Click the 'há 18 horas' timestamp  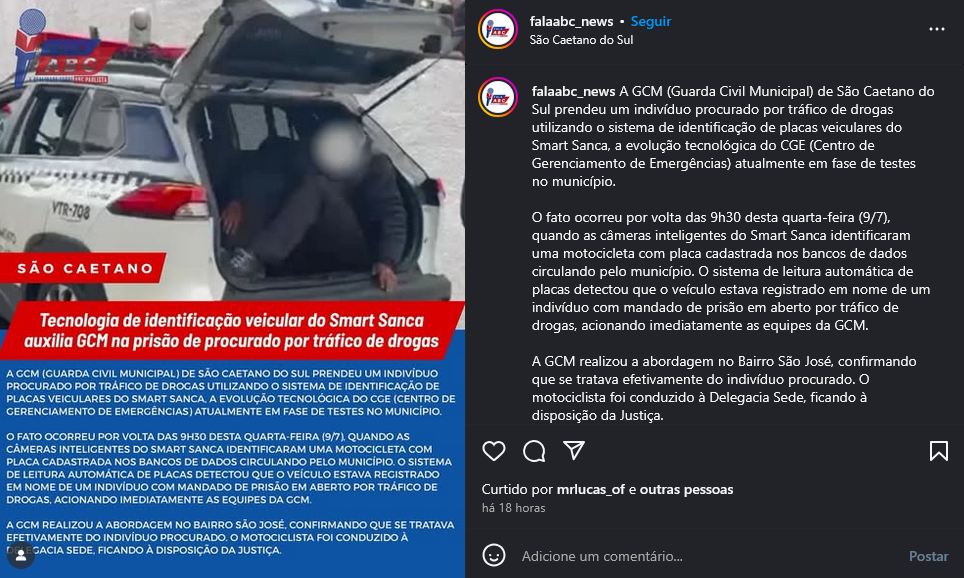[513, 508]
